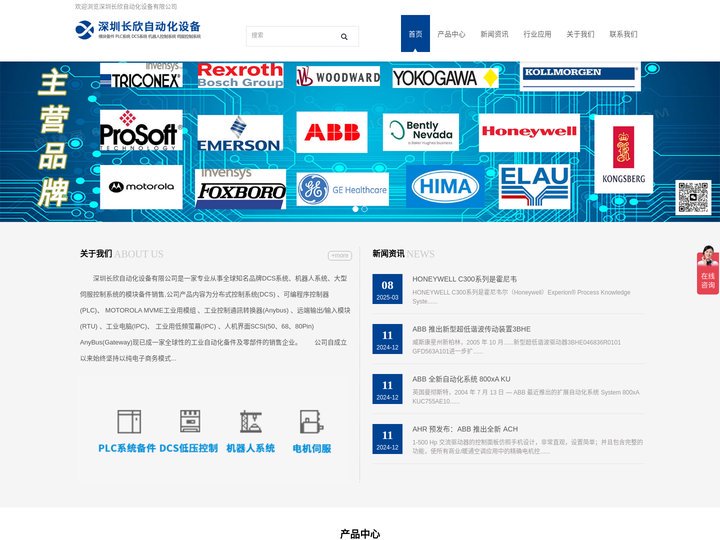
Task: Click the 关于我们 ABOUT US heading
Action: [x=122, y=254]
